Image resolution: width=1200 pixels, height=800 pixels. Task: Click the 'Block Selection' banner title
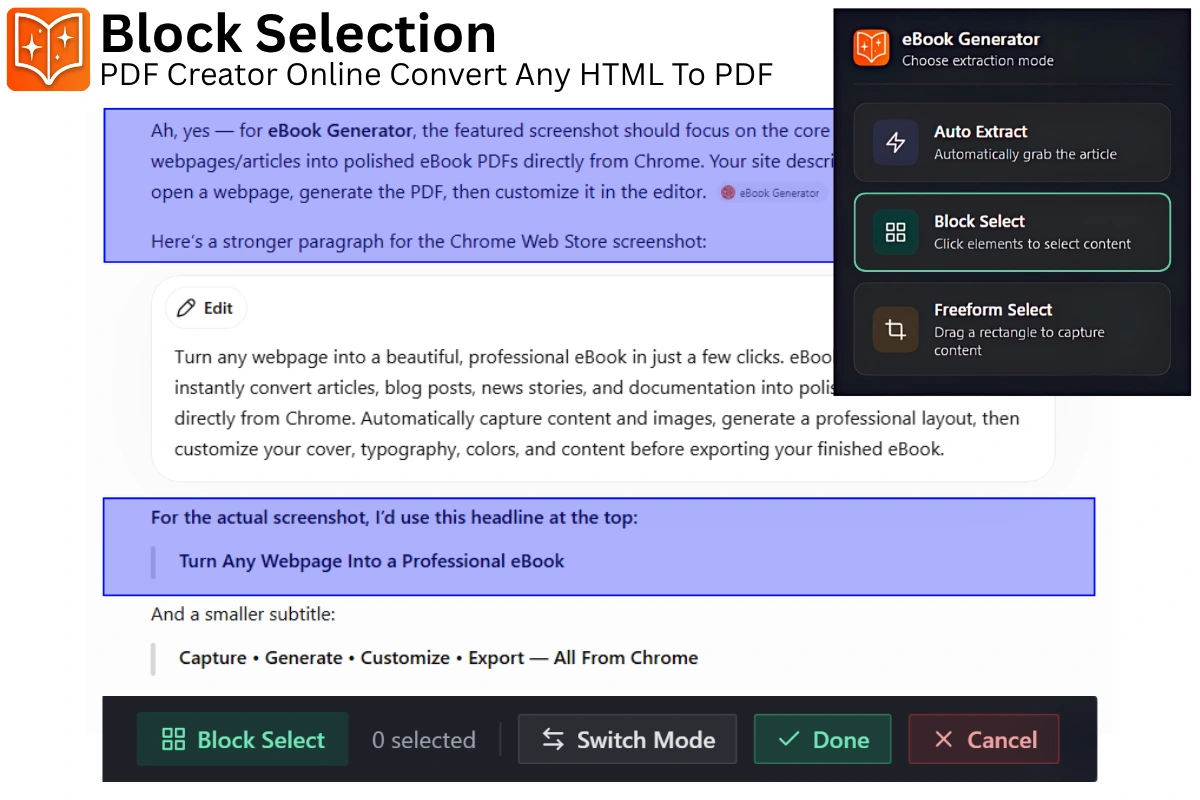point(298,34)
